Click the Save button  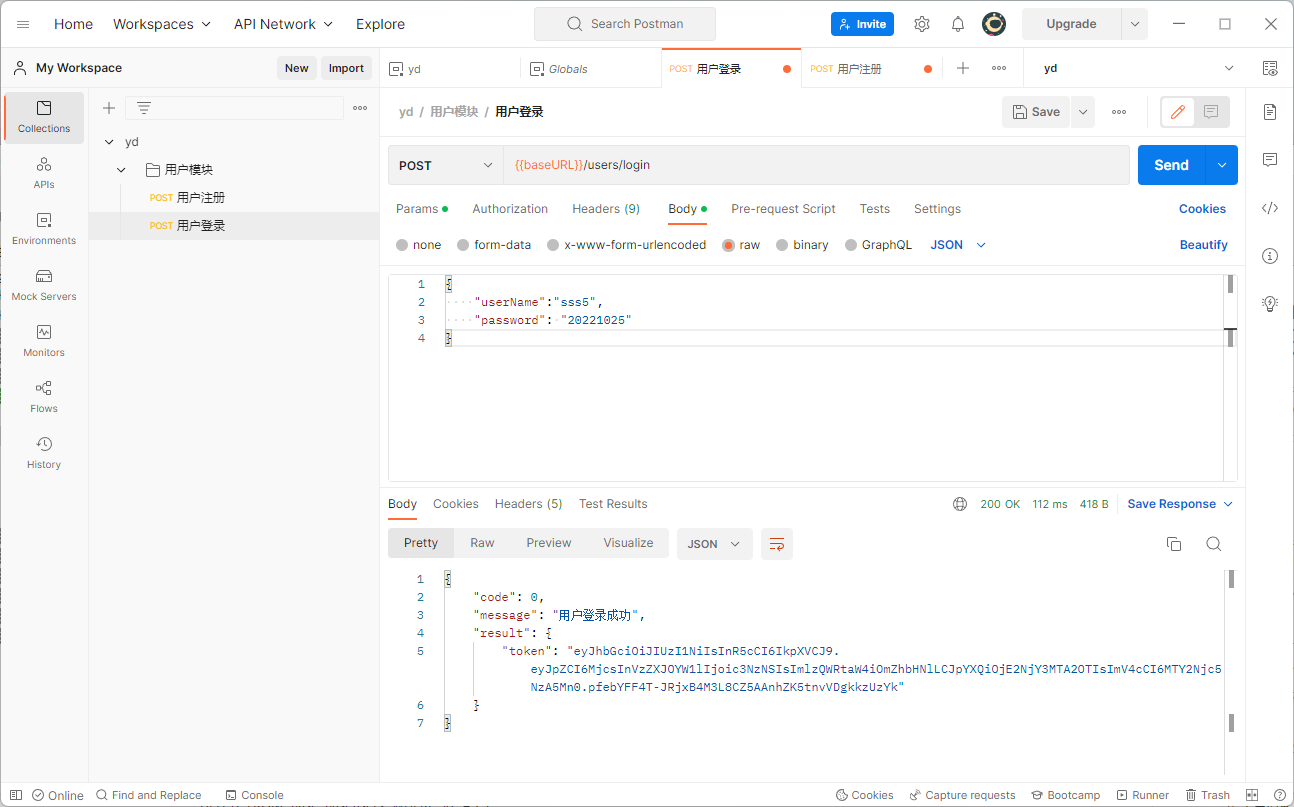(x=1036, y=112)
